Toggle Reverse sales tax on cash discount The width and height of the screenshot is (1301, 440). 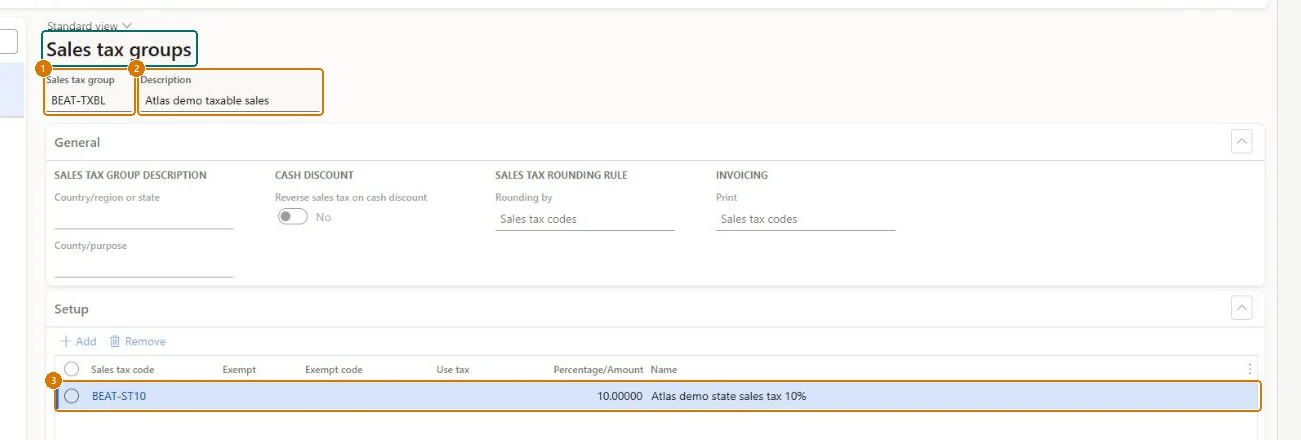coord(293,217)
